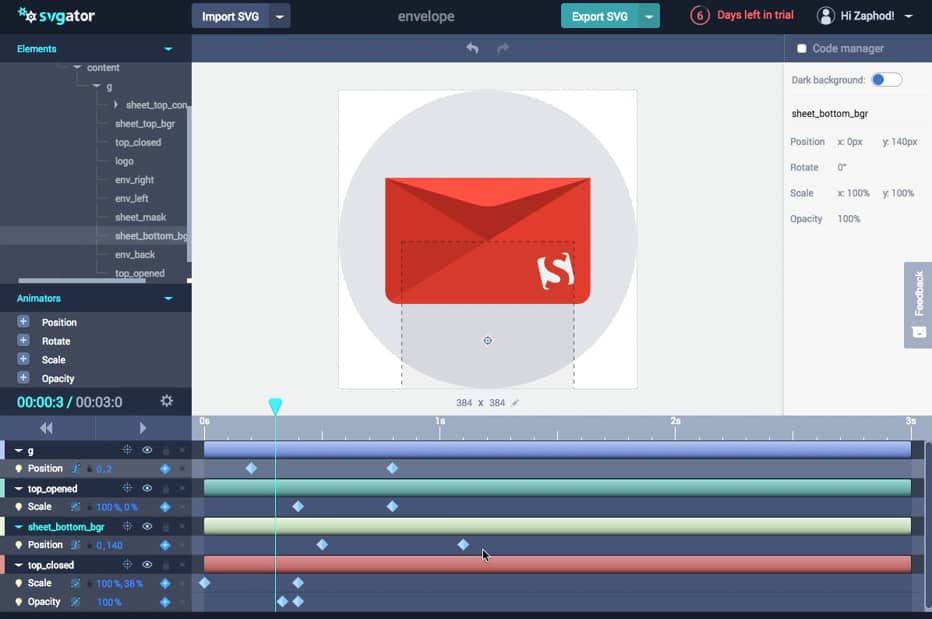
Task: Open the Import SVG dropdown arrow
Action: pos(279,17)
